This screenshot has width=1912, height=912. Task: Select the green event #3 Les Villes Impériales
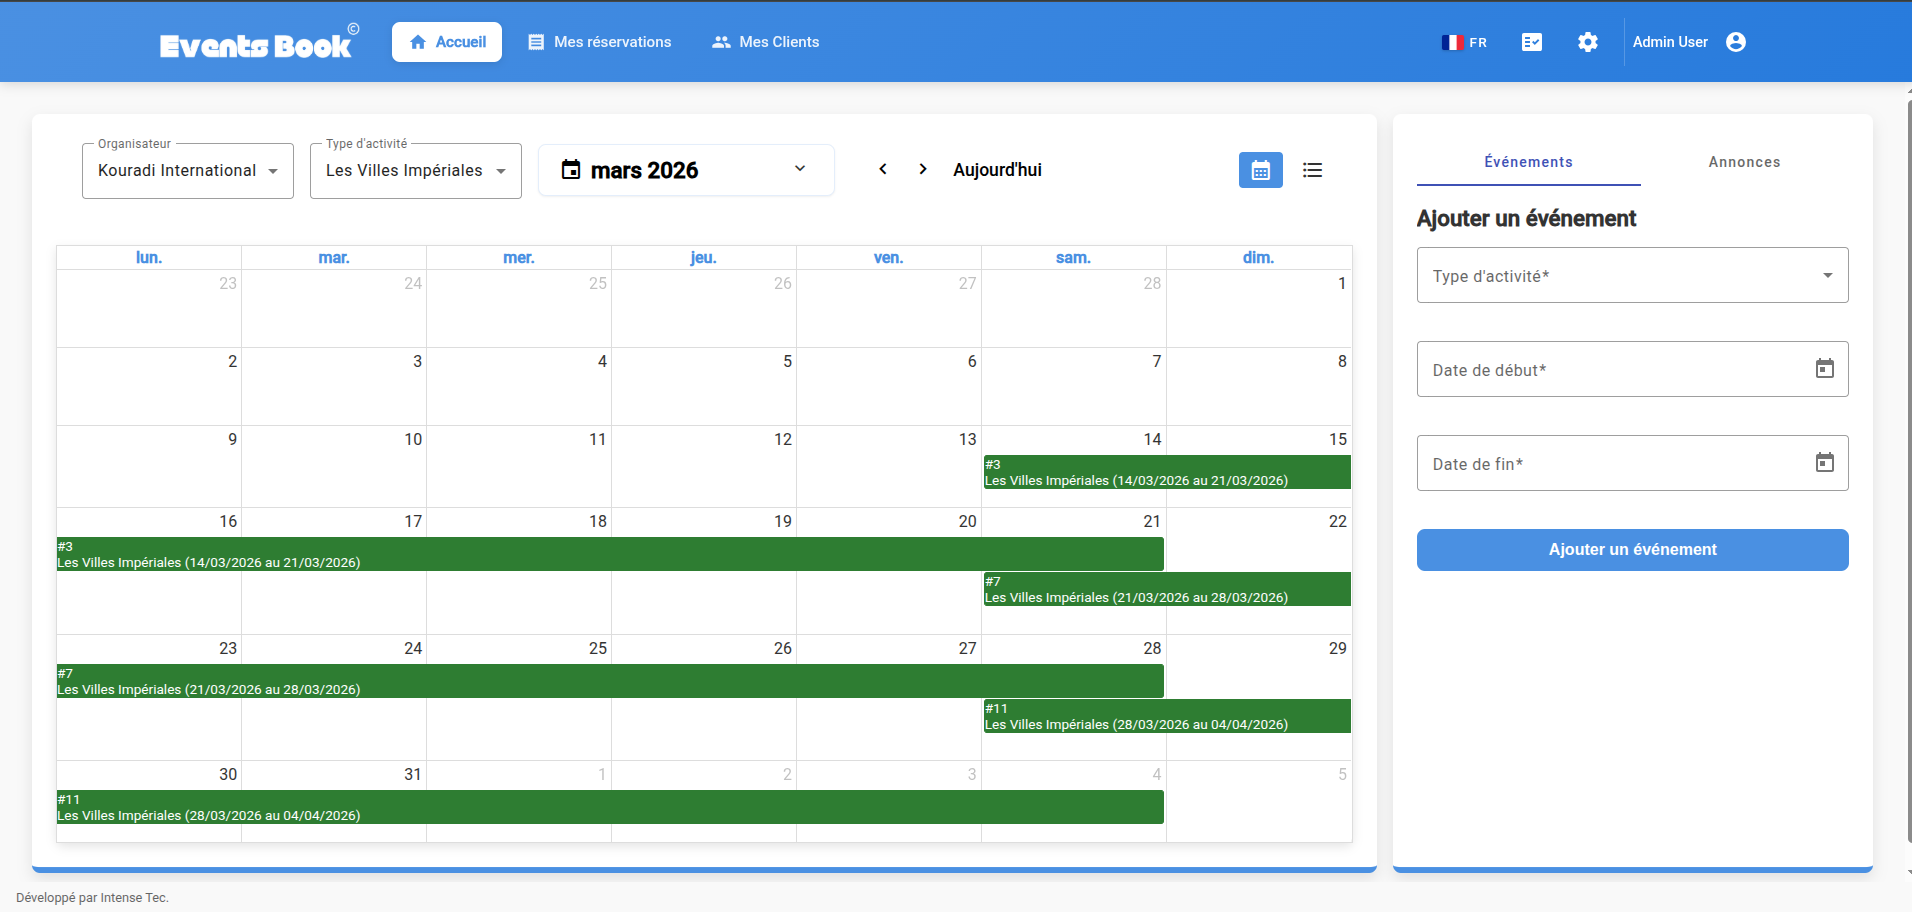coord(1166,472)
